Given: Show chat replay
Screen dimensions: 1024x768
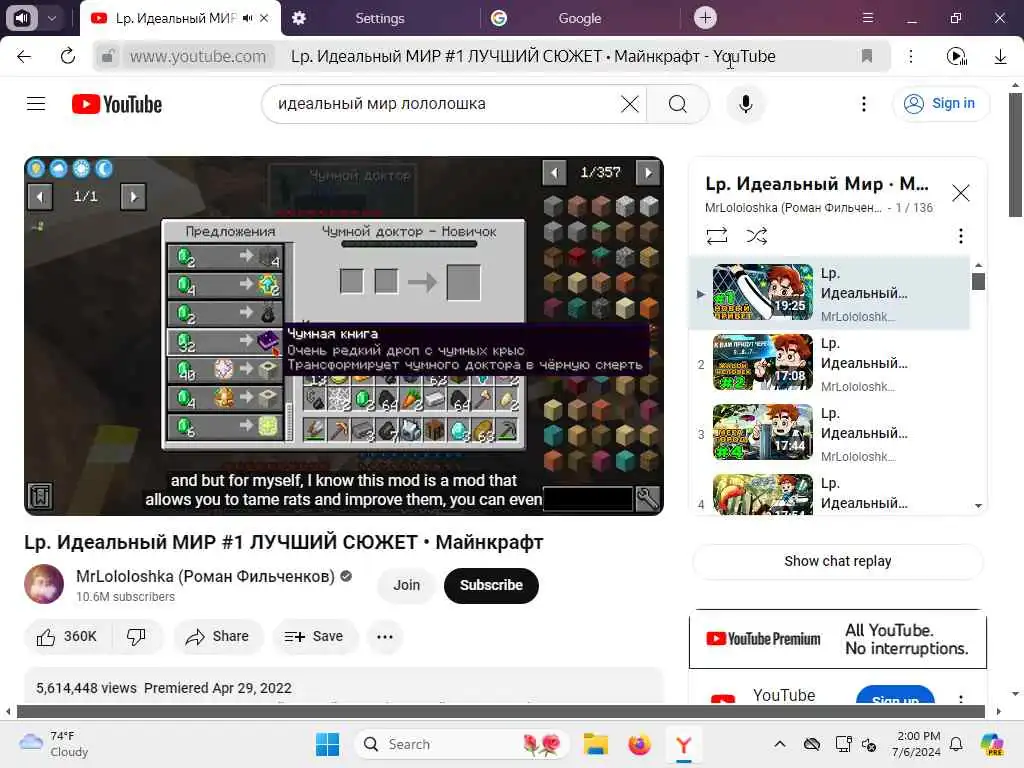Looking at the screenshot, I should pos(837,561).
